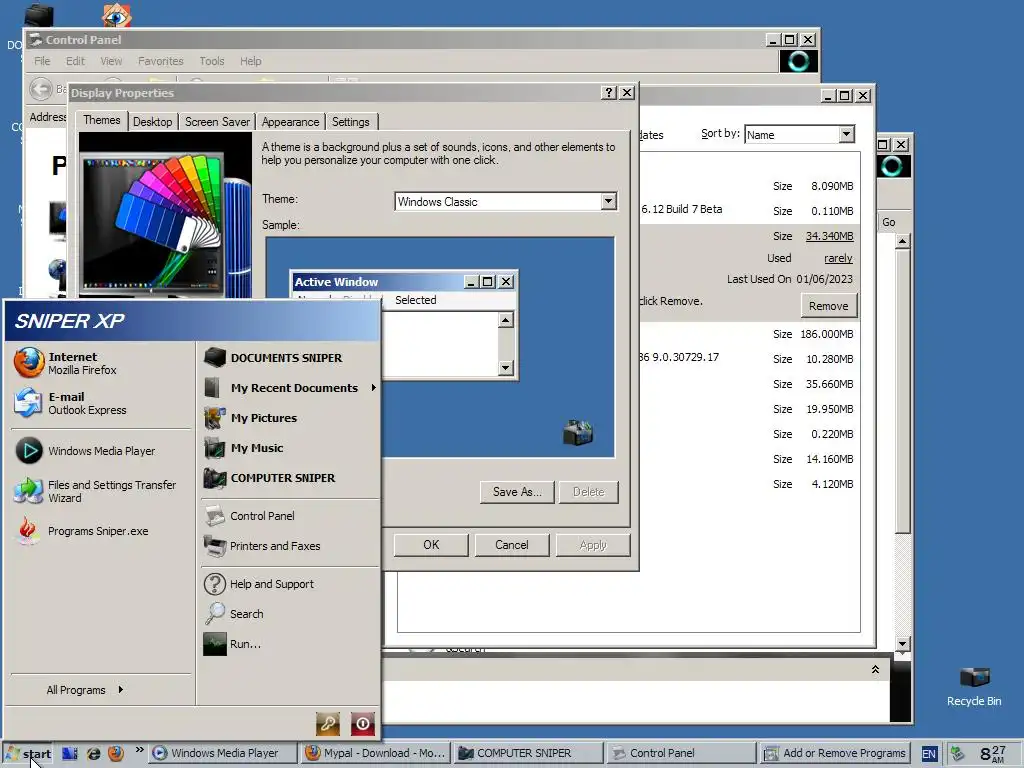The height and width of the screenshot is (768, 1024).
Task: Switch to Add or Remove Programs taskbar button
Action: [835, 753]
